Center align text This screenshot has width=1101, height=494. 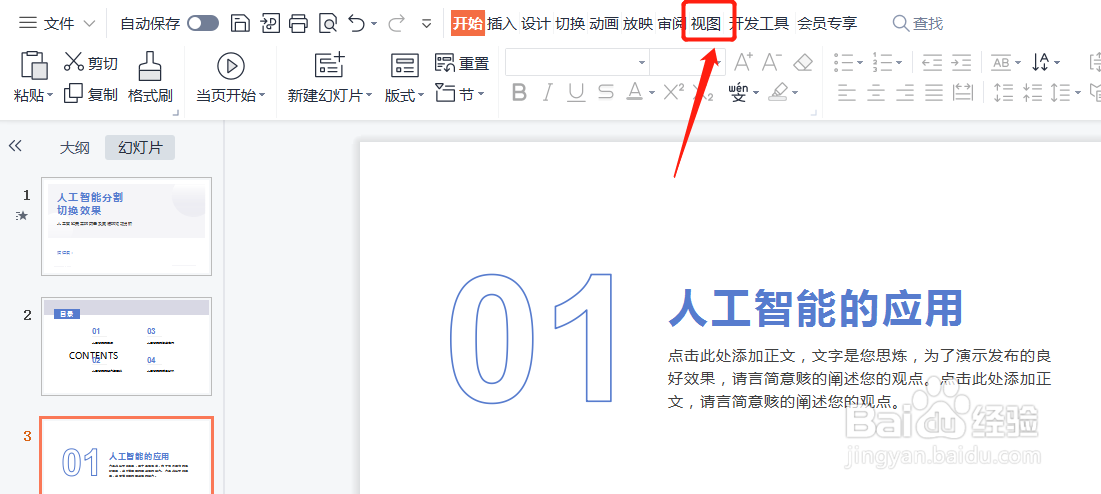click(x=876, y=92)
